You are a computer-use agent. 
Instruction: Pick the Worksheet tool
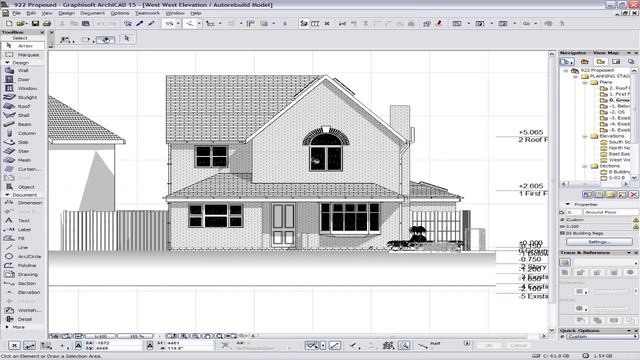tap(22, 310)
